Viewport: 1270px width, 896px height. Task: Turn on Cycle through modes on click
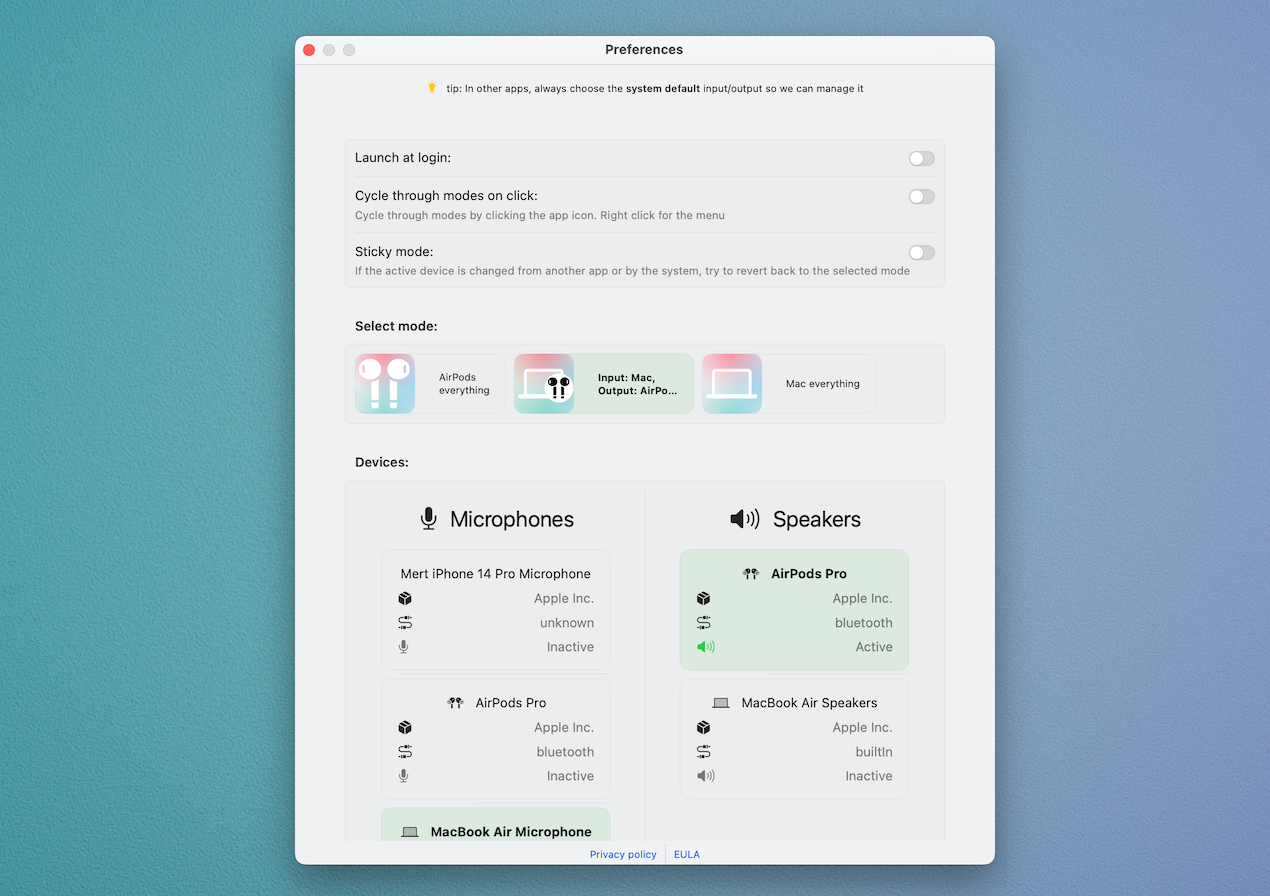point(921,196)
